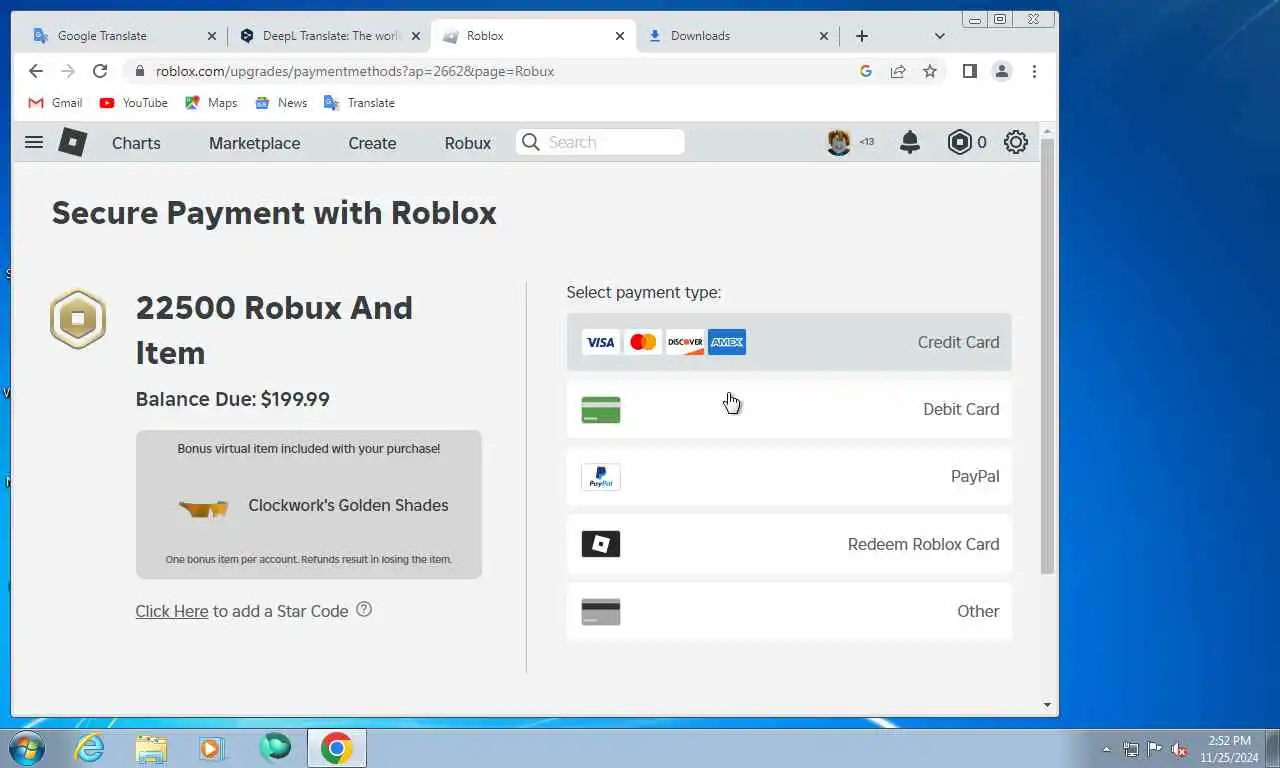Open the Roblox hamburger navigation menu

[34, 142]
